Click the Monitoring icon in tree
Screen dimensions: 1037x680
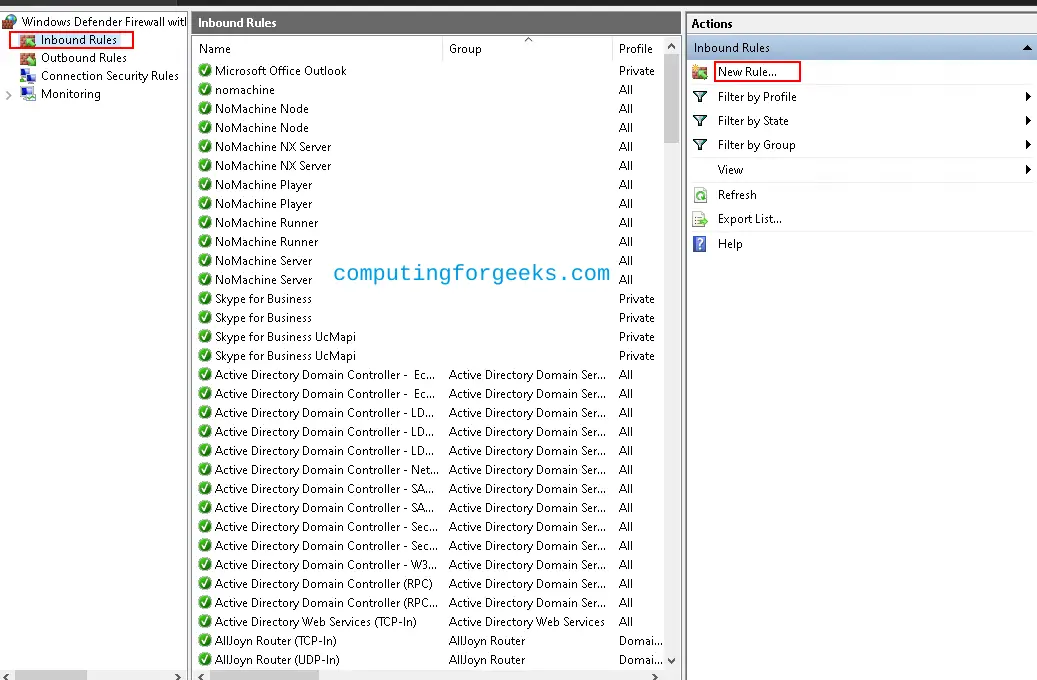[28, 94]
